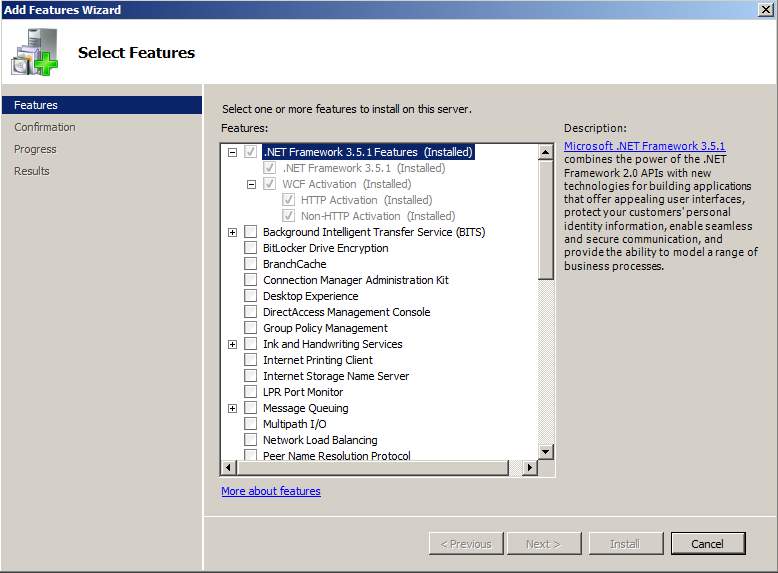Collapse the .NET Framework 3.5.1 Features node
The width and height of the screenshot is (778, 573).
232,152
